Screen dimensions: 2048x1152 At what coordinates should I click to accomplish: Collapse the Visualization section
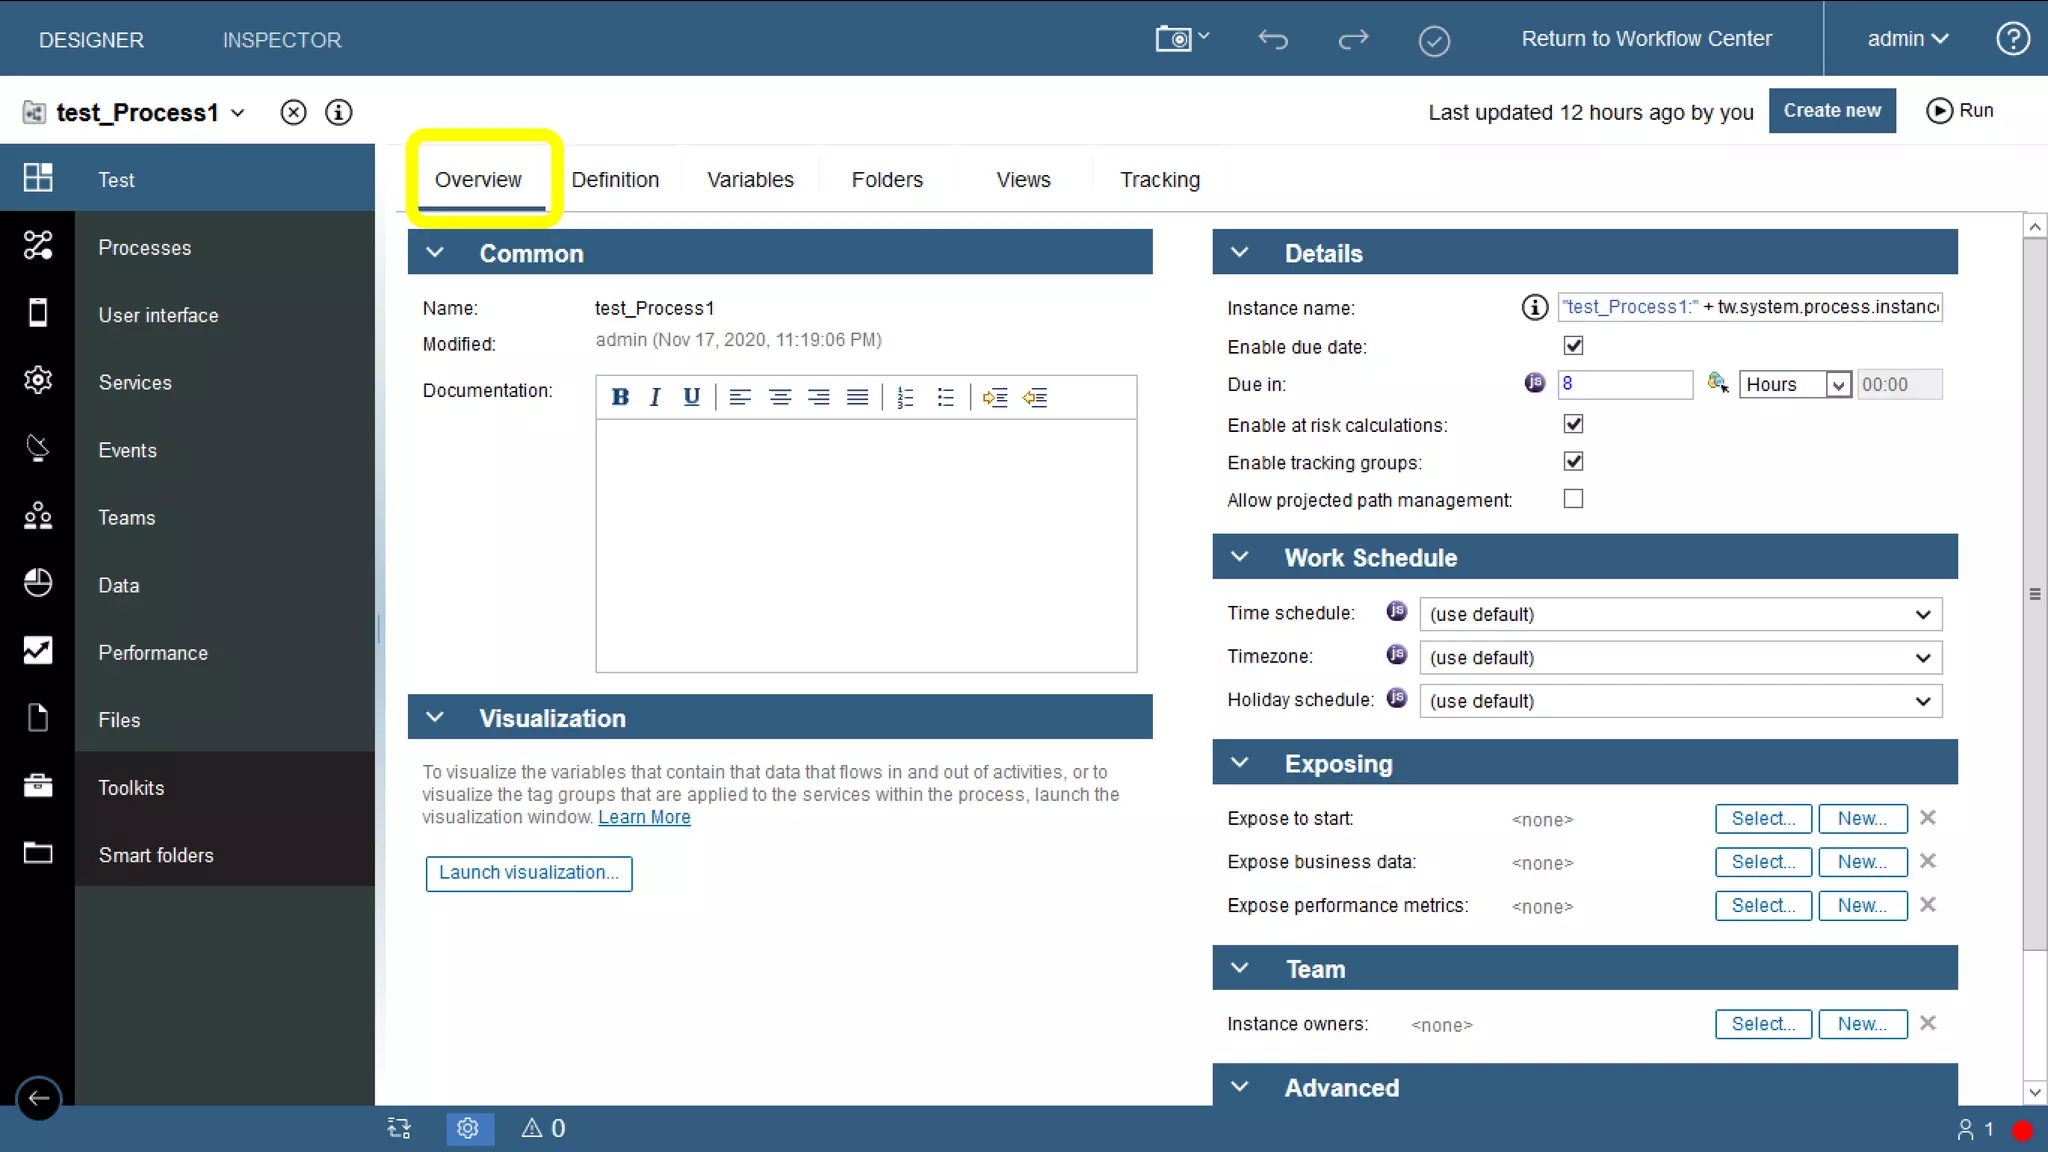tap(435, 718)
